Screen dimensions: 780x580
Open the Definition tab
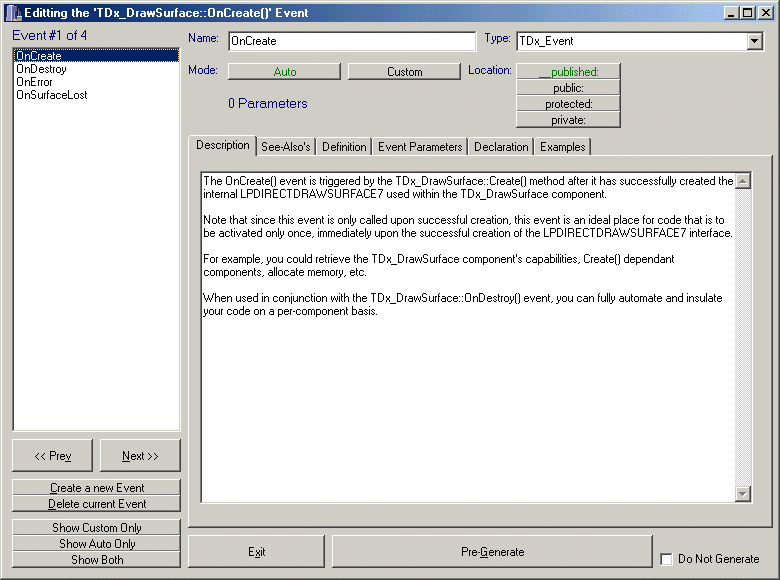(x=344, y=147)
